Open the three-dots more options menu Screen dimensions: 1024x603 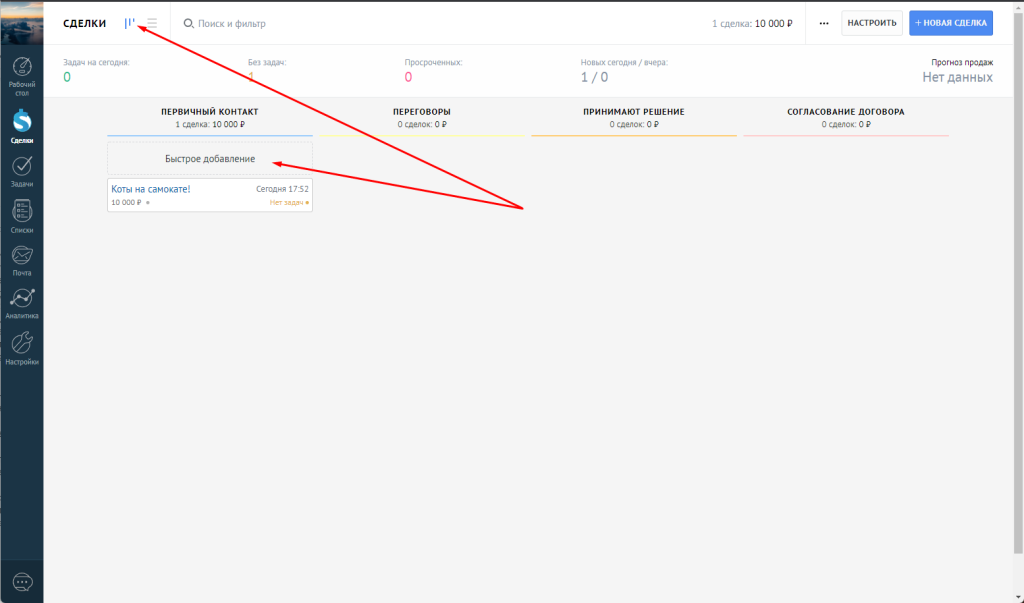823,23
